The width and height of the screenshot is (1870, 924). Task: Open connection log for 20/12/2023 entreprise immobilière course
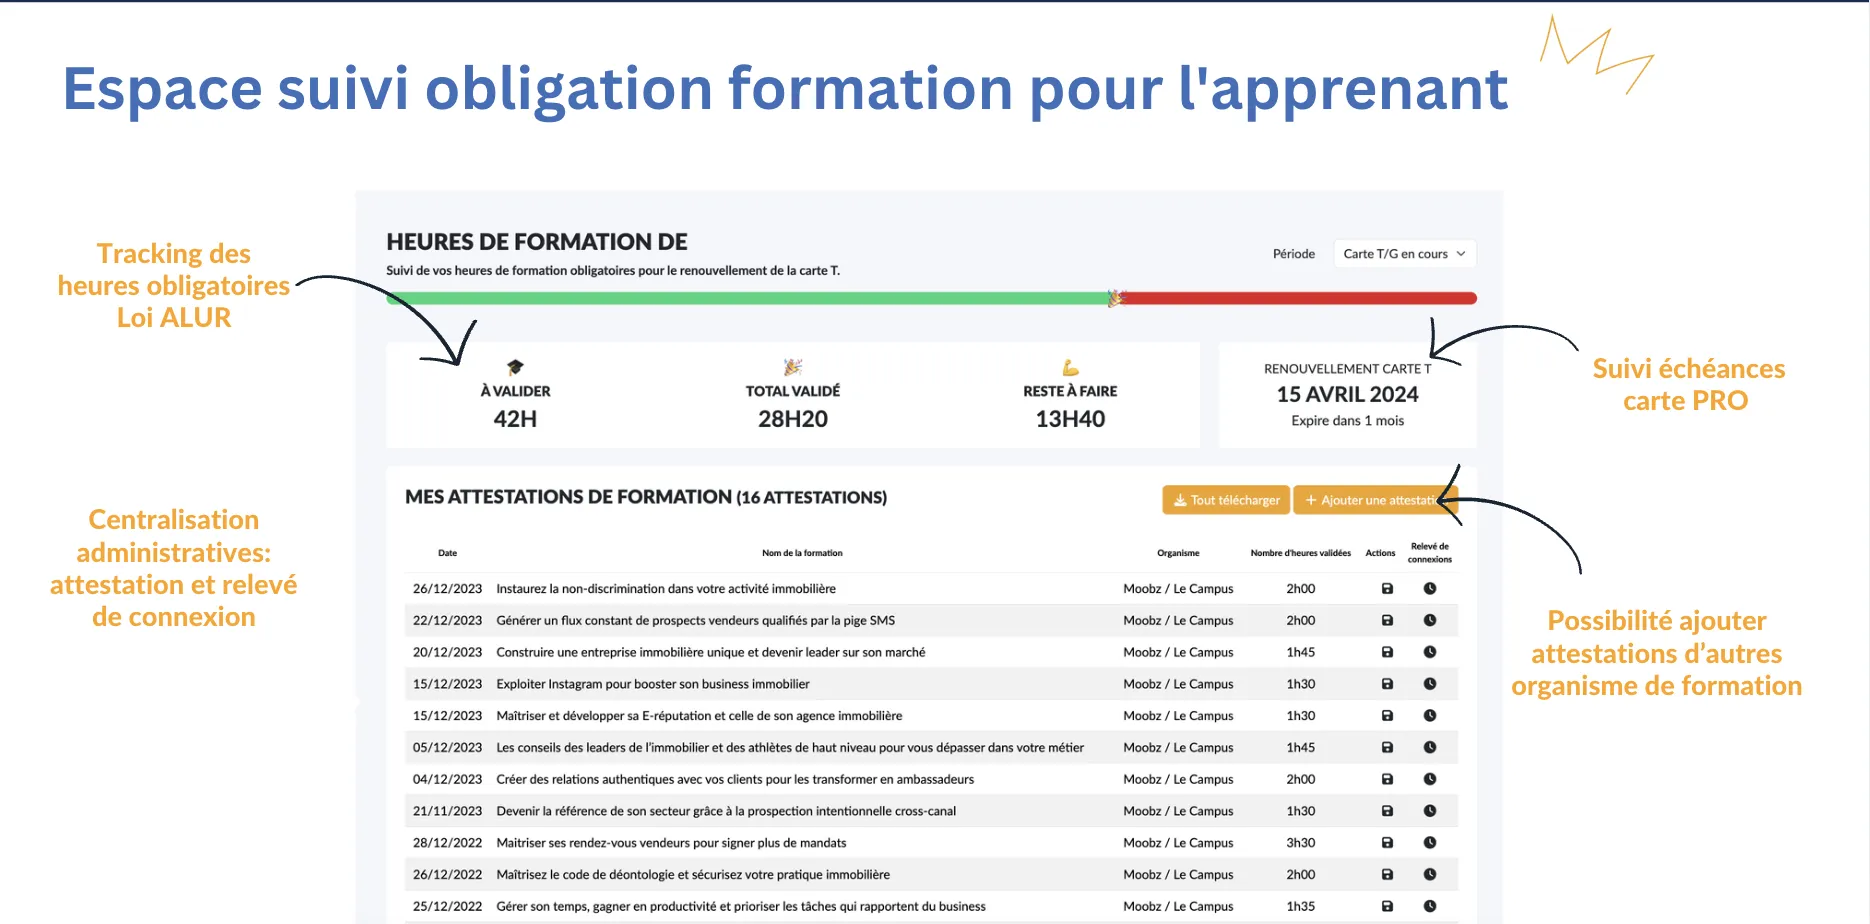coord(1430,652)
